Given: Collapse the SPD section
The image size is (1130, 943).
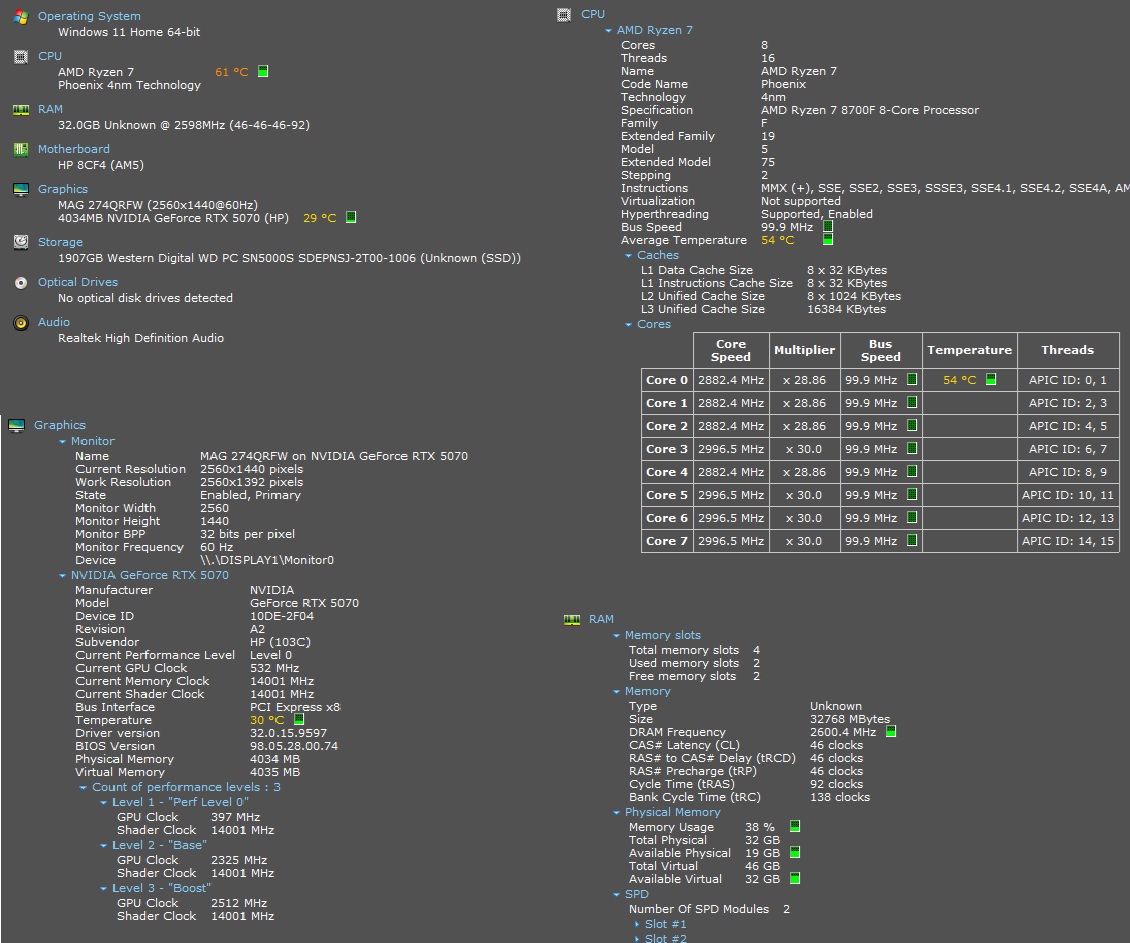Looking at the screenshot, I should [616, 895].
